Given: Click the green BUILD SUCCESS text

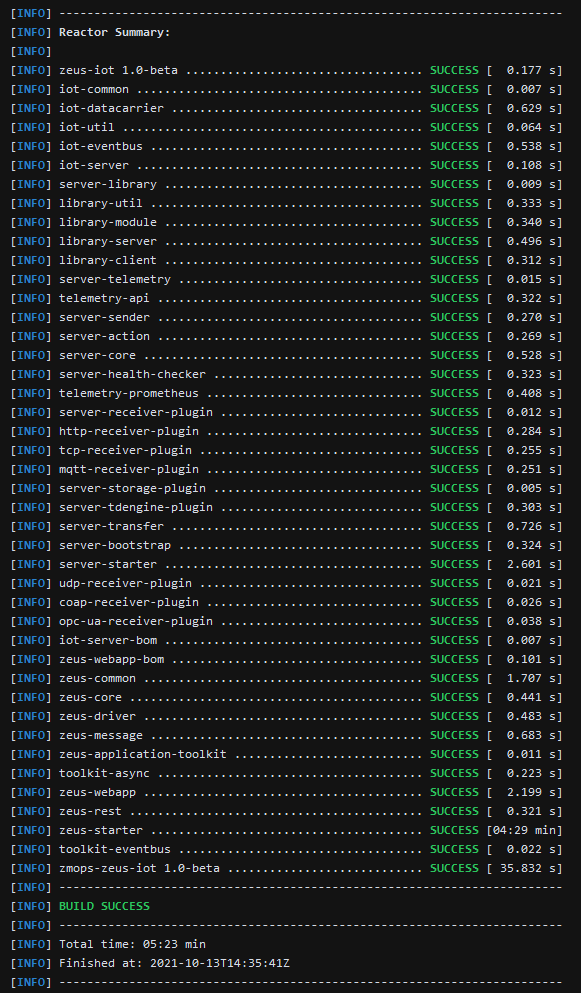Looking at the screenshot, I should click(x=105, y=906).
